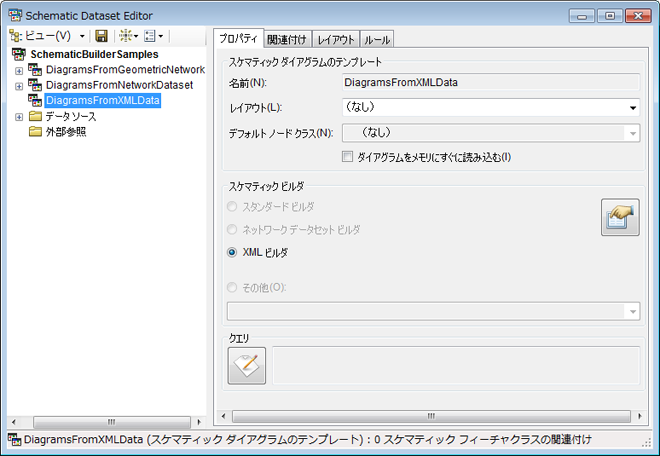
Task: Click DiagramsFromXMLData template icon
Action: (35, 100)
